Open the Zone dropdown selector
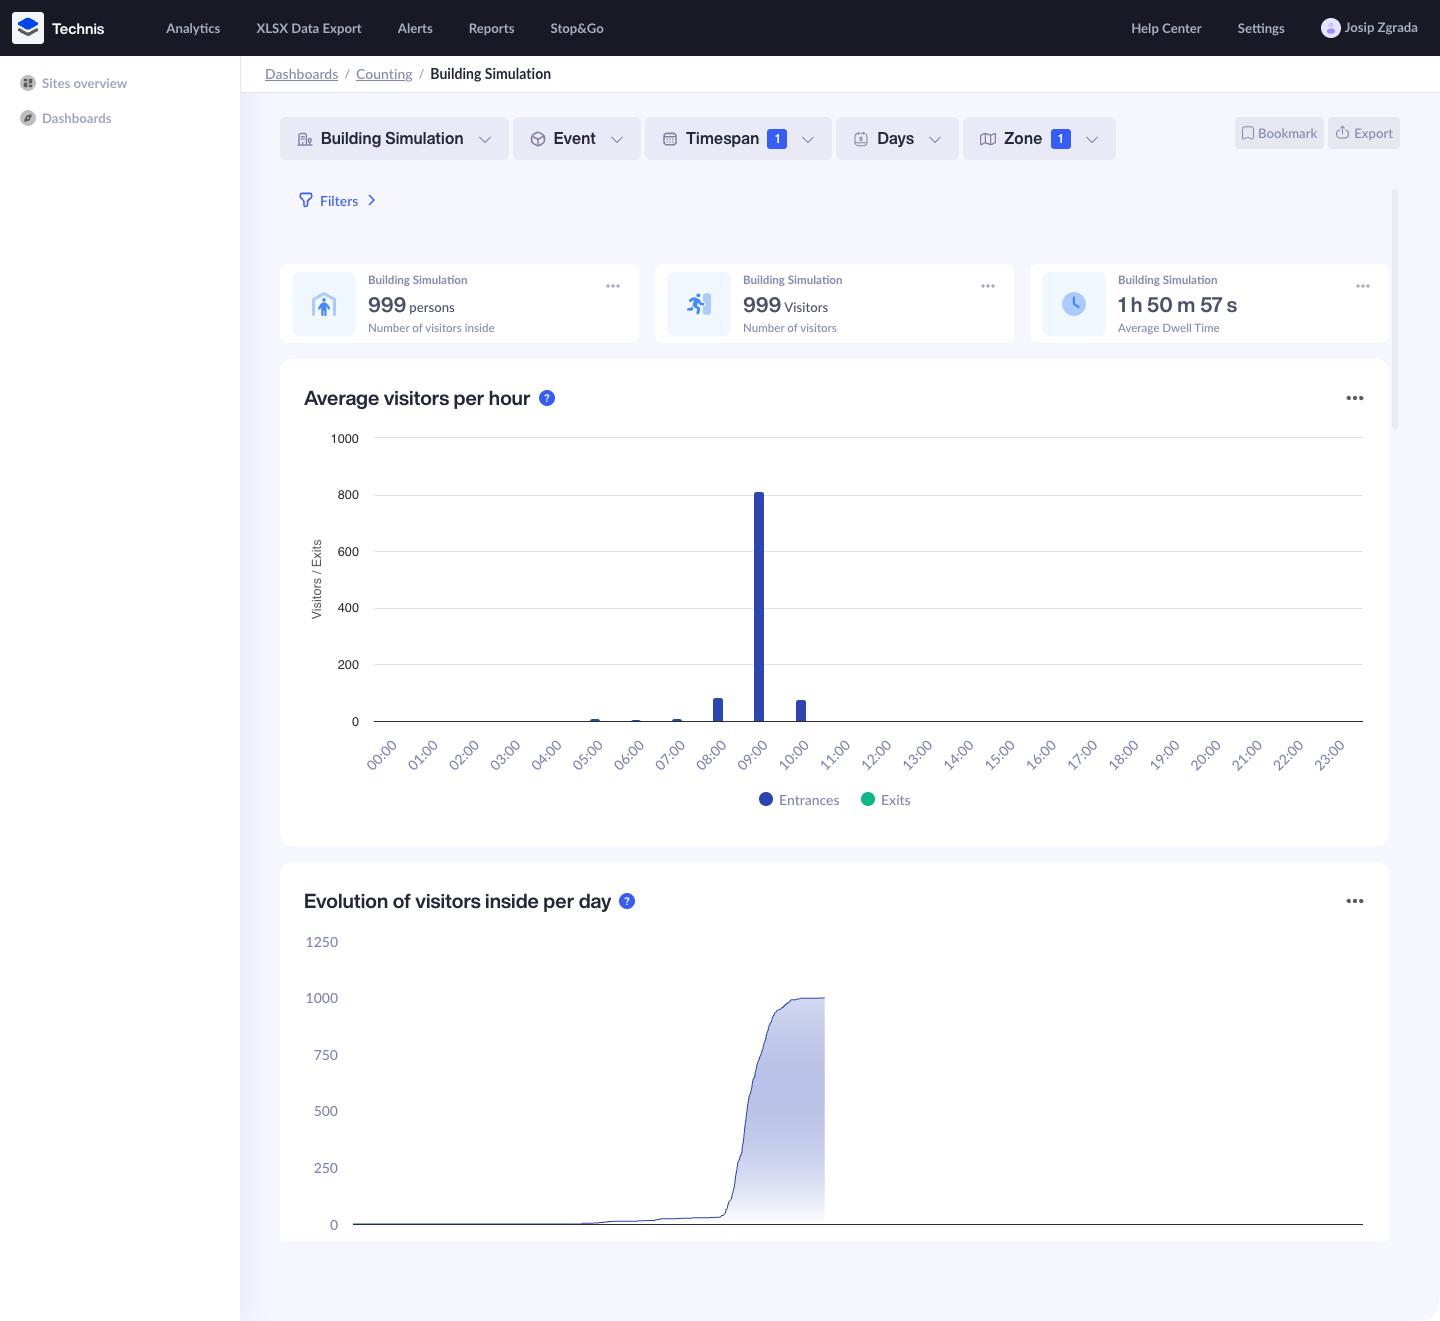The width and height of the screenshot is (1440, 1321). (x=1038, y=139)
